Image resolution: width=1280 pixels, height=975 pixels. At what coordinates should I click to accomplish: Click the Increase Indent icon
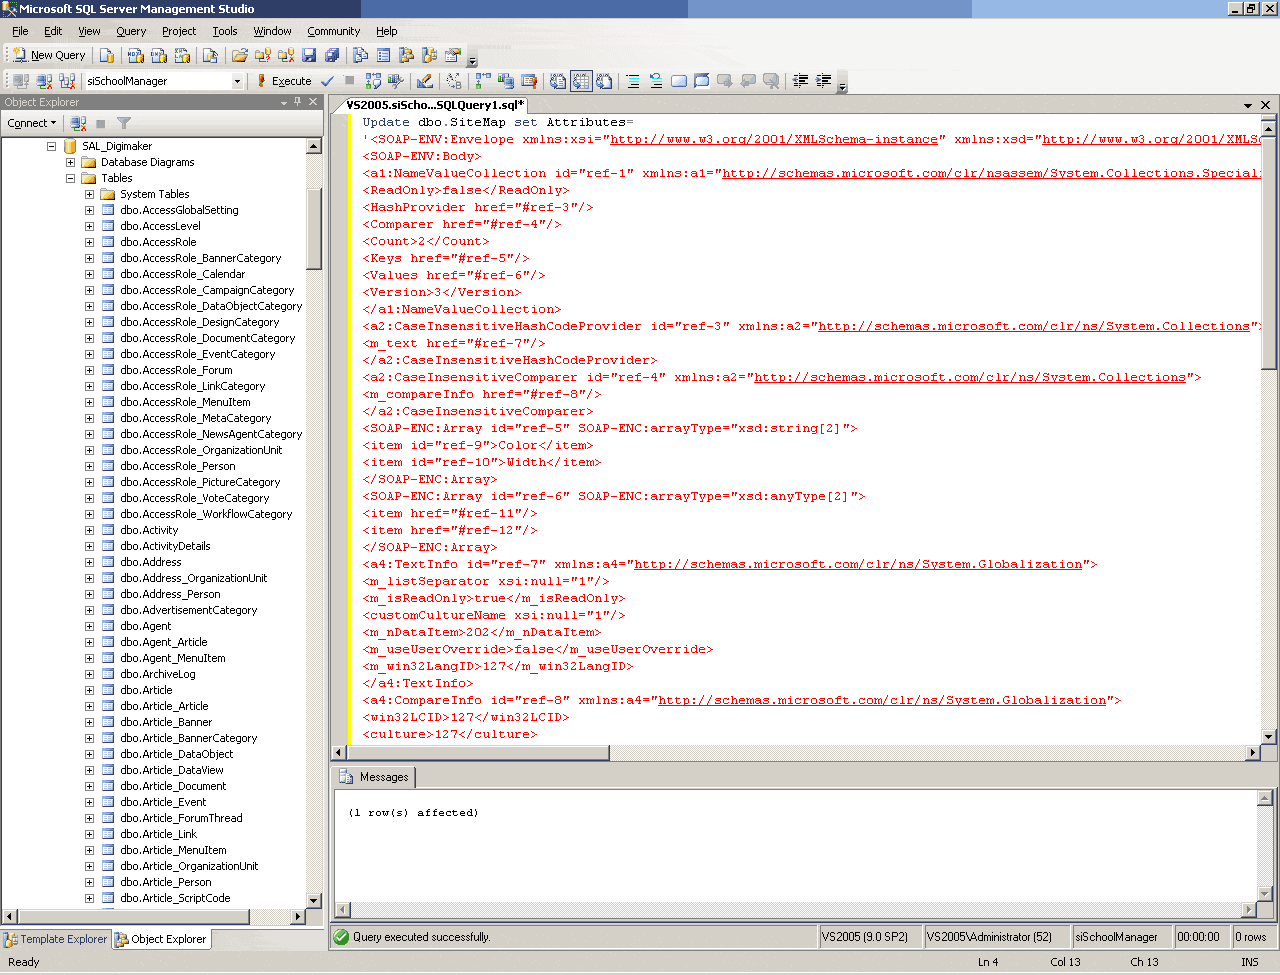(x=823, y=81)
